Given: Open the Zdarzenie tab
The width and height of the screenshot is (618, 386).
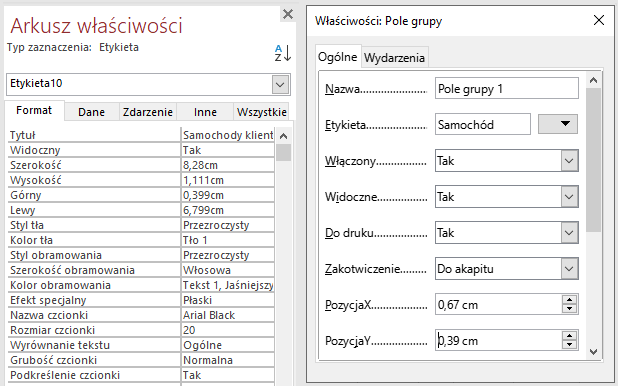Looking at the screenshot, I should point(148,112).
